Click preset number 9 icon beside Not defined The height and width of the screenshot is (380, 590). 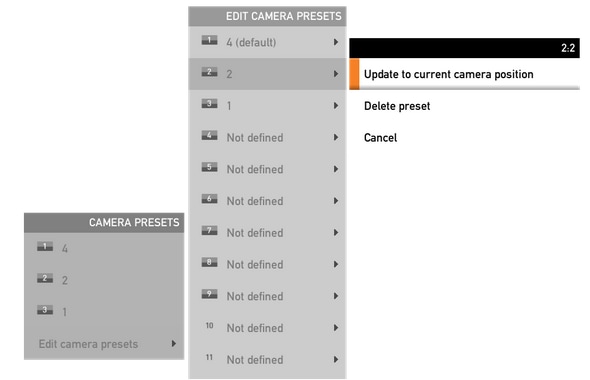(x=209, y=294)
